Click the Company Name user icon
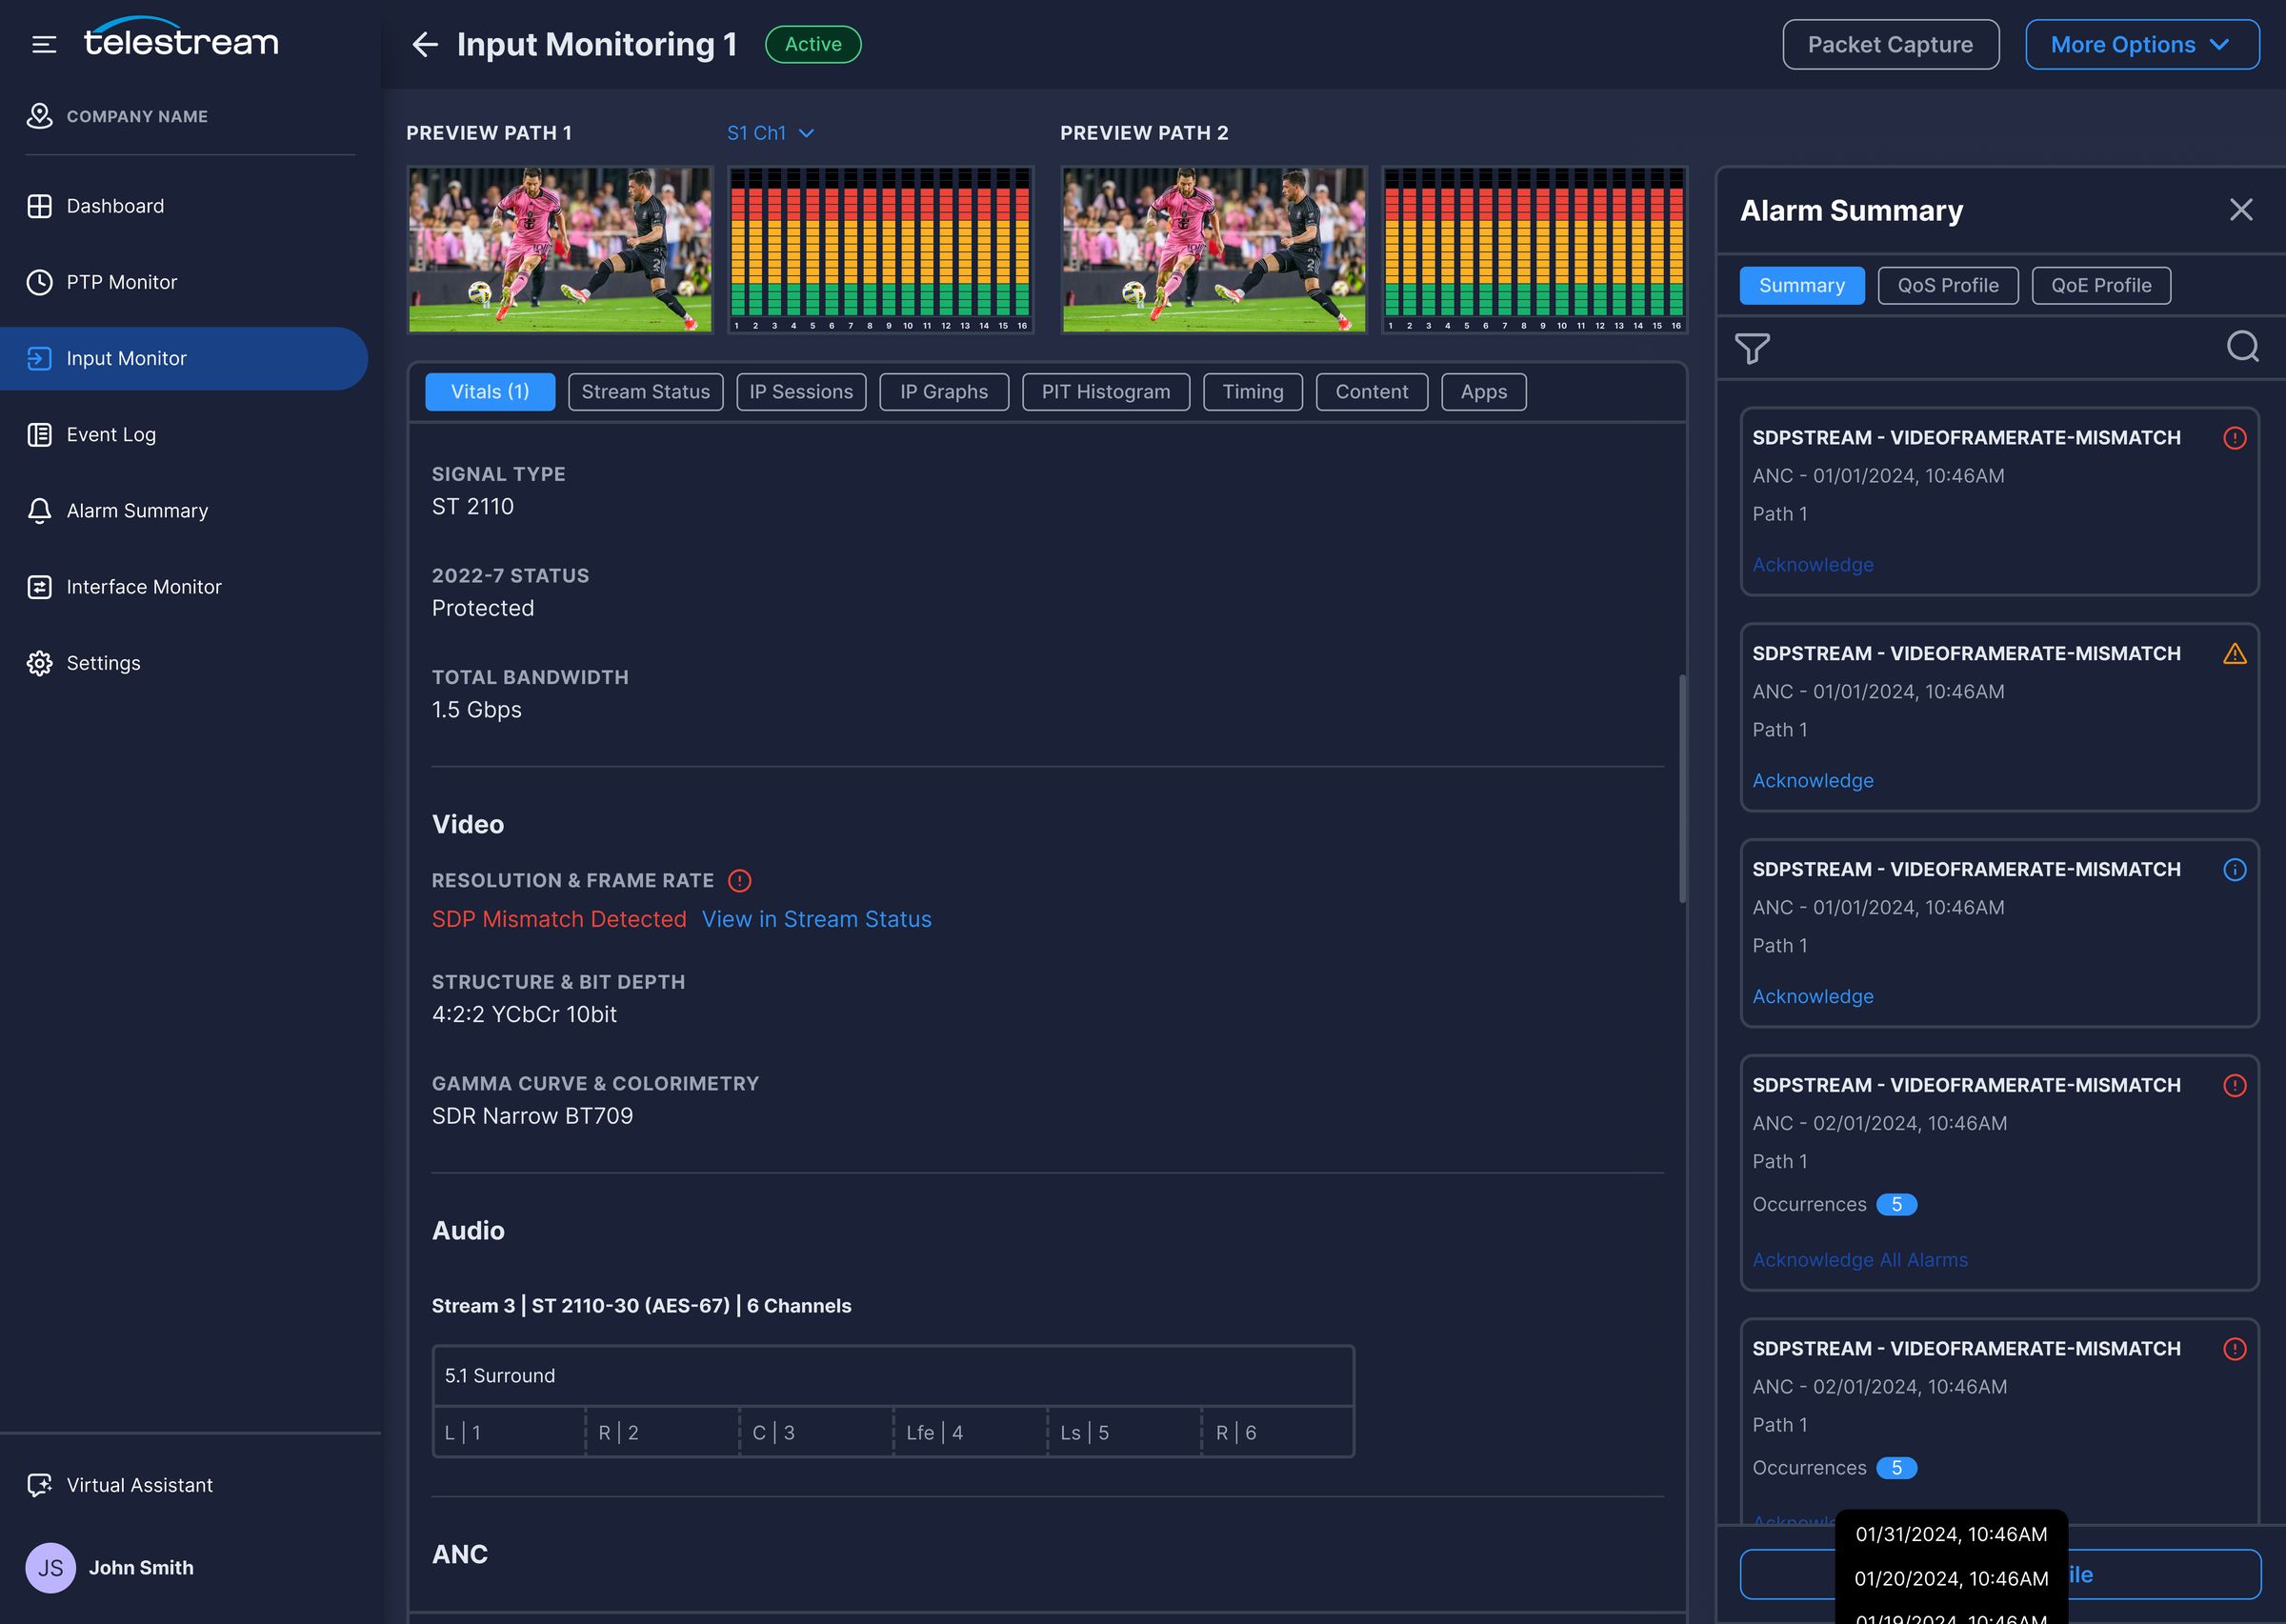 [39, 116]
